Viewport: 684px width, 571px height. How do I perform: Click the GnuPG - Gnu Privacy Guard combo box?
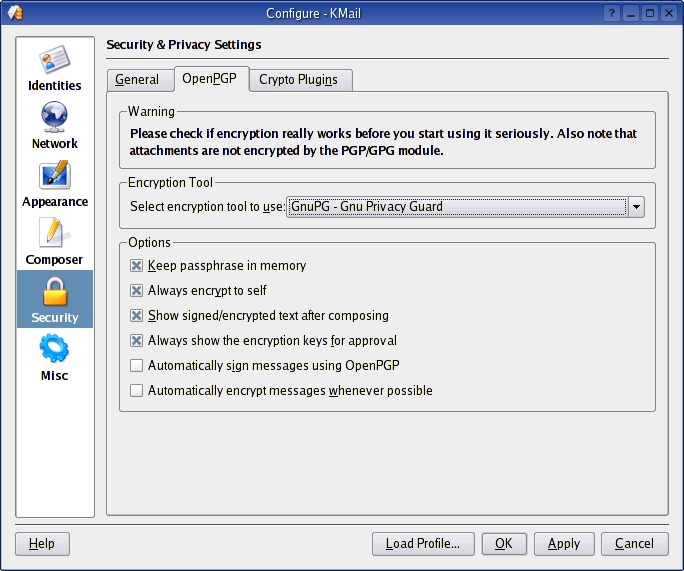[456, 207]
